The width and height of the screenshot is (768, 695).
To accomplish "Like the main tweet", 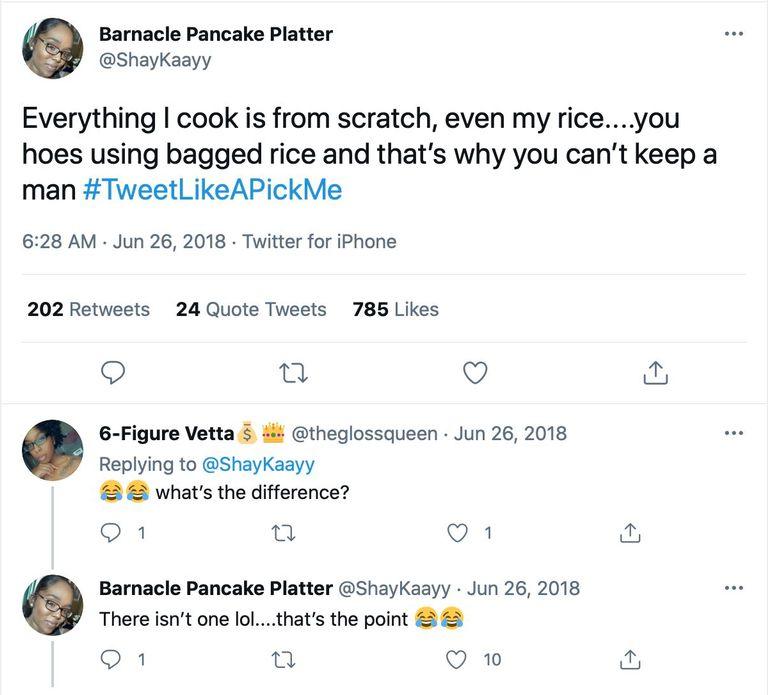I will [x=475, y=373].
